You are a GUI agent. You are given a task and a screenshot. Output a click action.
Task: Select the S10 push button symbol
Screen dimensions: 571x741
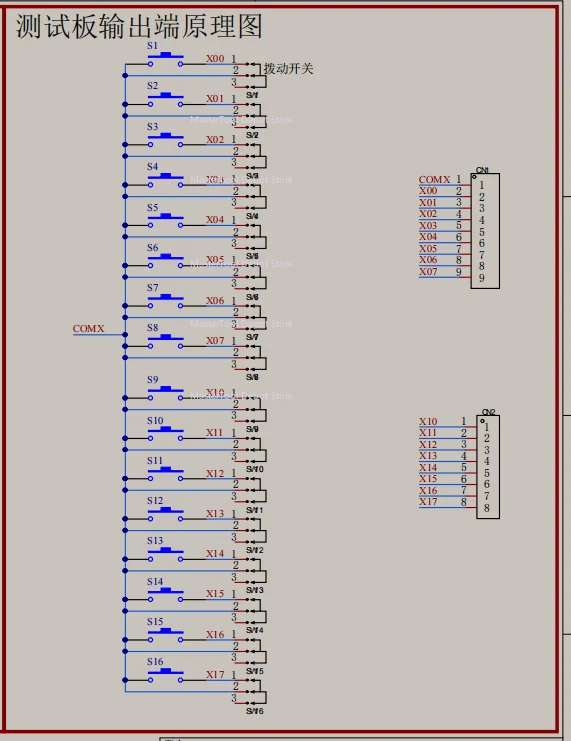click(165, 434)
